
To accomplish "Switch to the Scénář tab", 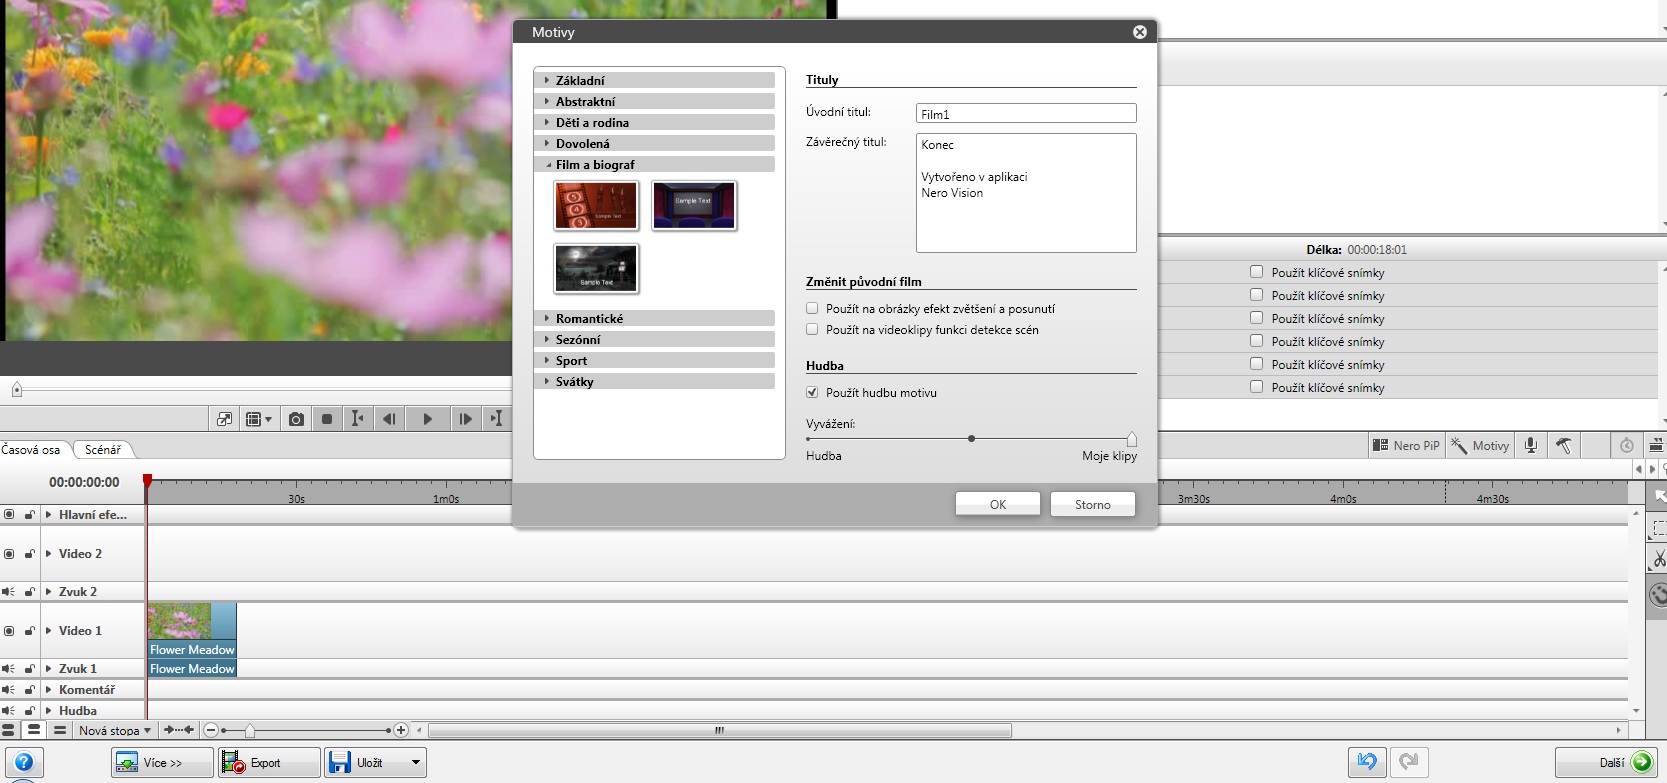I will point(102,450).
